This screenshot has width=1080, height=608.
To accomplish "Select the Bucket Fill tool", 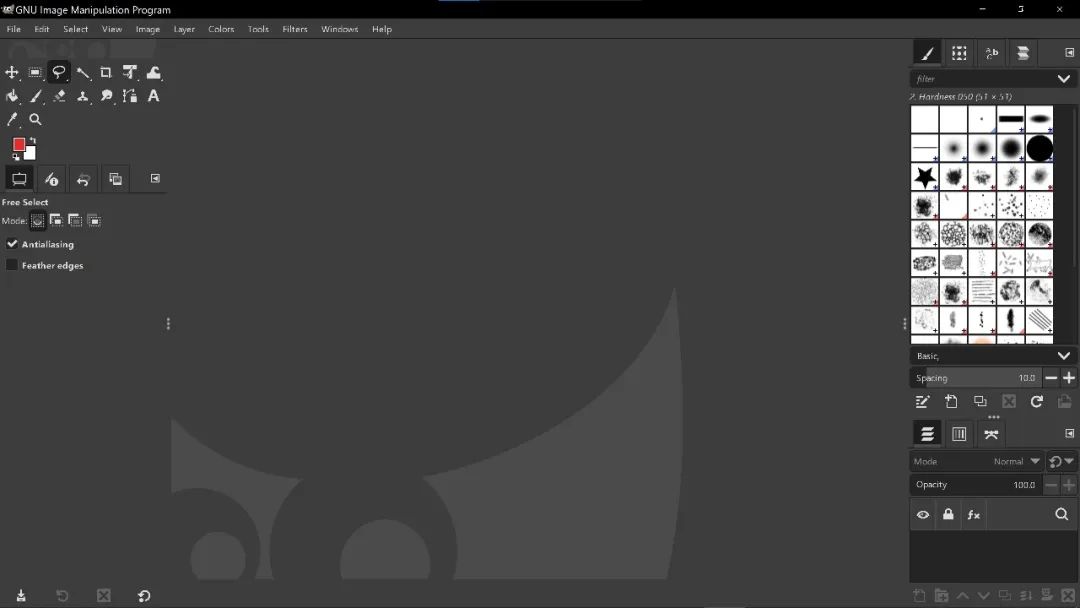I will pyautogui.click(x=12, y=96).
